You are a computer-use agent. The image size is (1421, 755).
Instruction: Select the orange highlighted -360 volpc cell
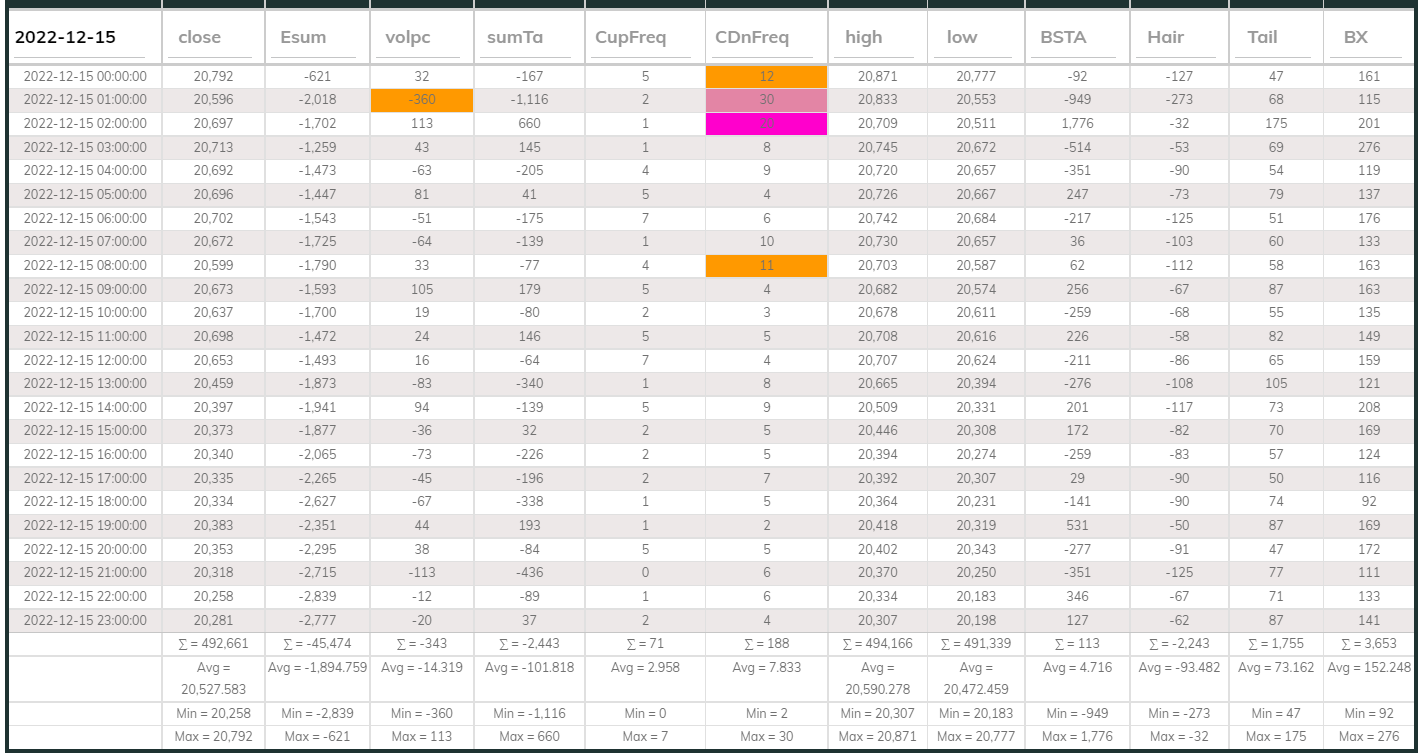point(419,100)
